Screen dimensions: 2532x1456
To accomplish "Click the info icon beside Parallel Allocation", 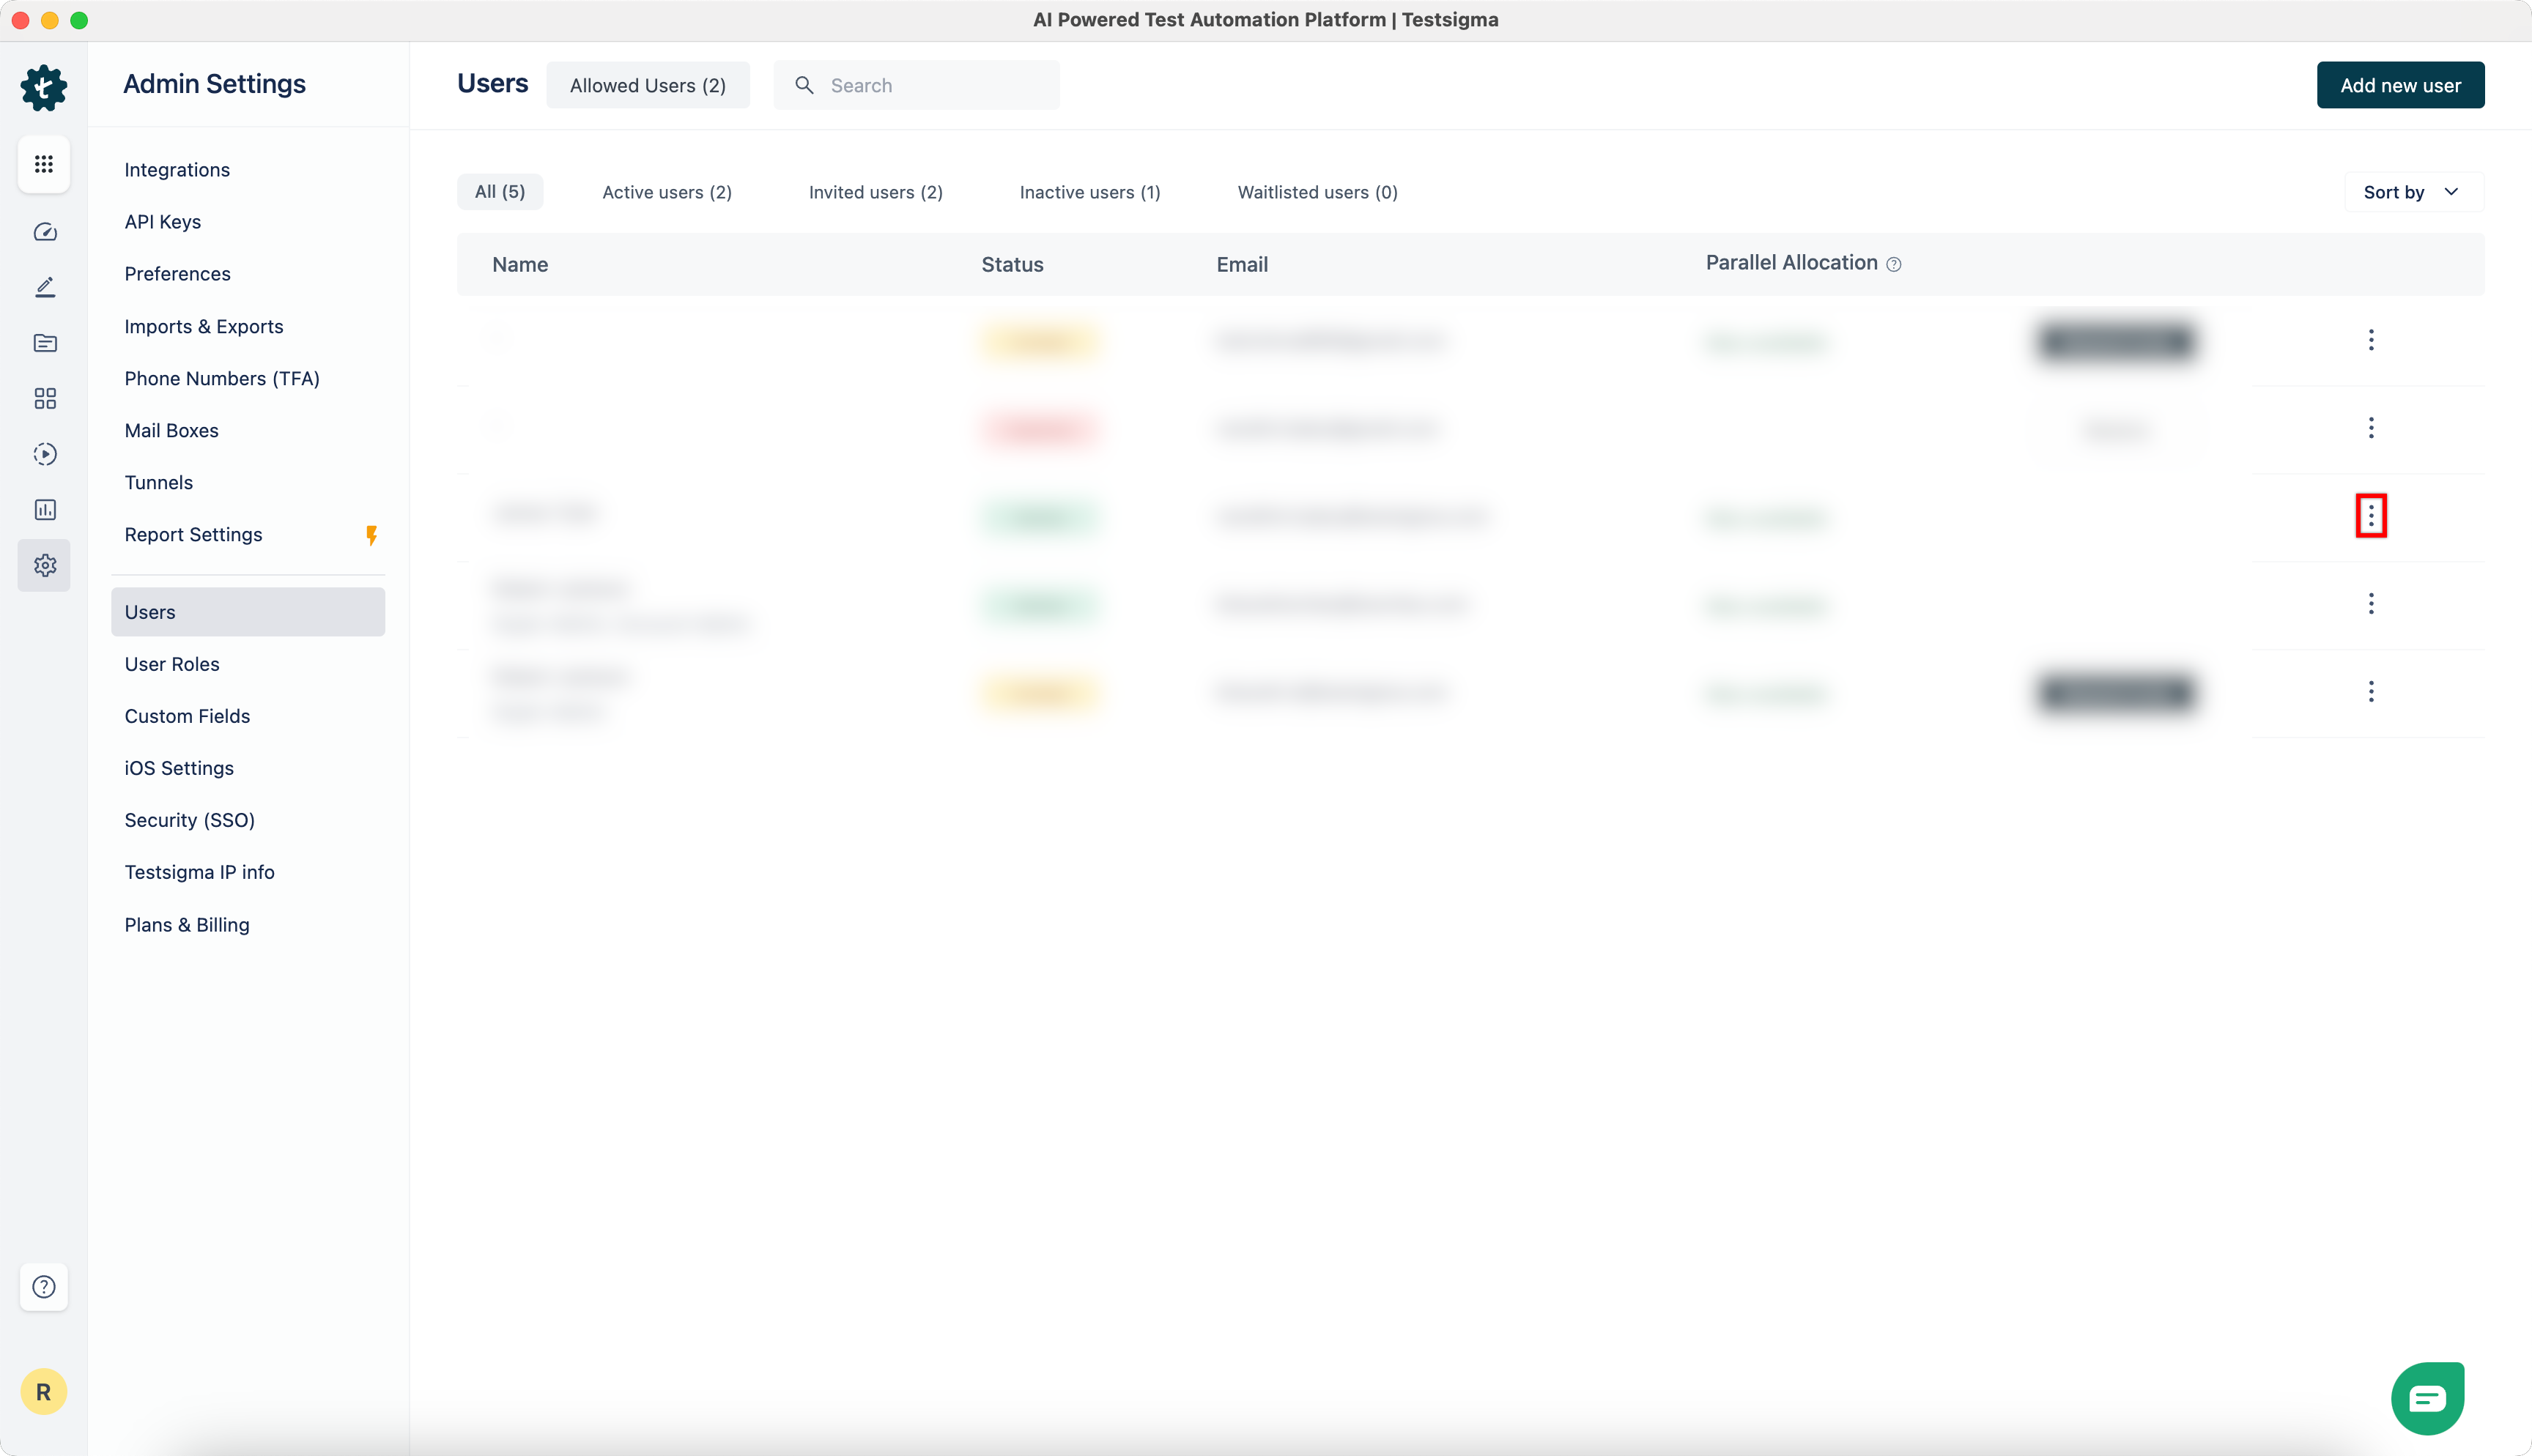I will (x=1893, y=264).
